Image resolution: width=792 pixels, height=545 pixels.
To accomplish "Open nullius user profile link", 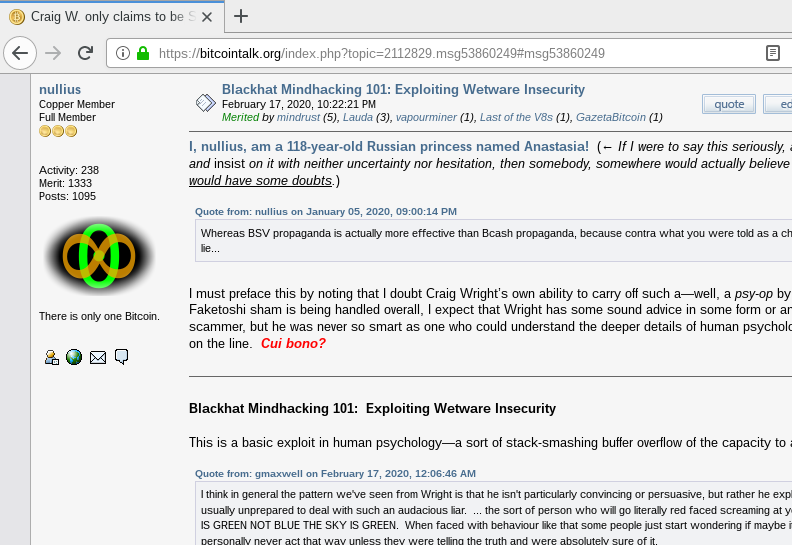I will pos(60,89).
